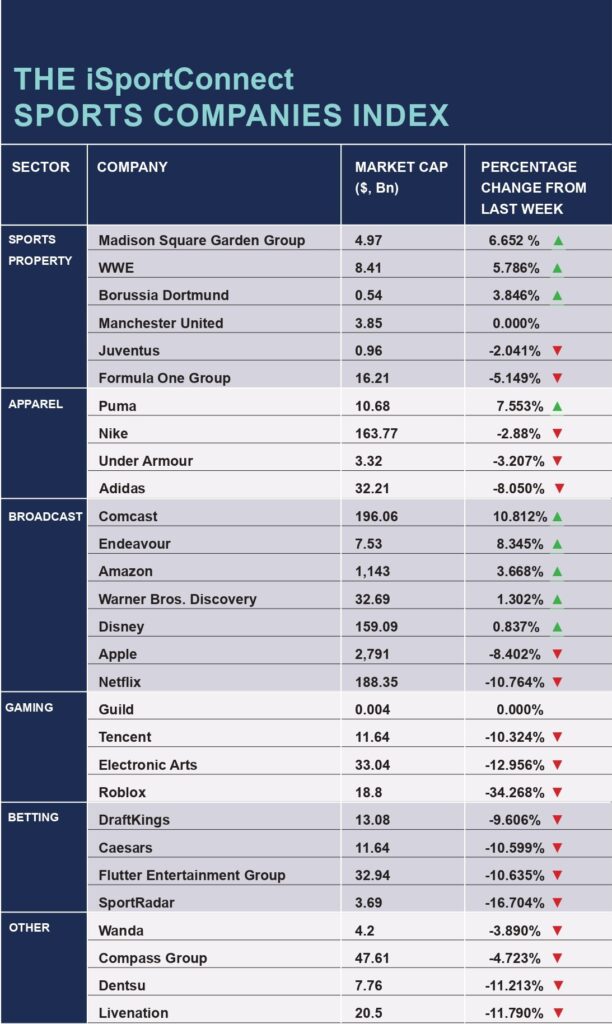This screenshot has width=612, height=1024.
Task: Click the green up arrow next to Comcast
Action: 557,517
